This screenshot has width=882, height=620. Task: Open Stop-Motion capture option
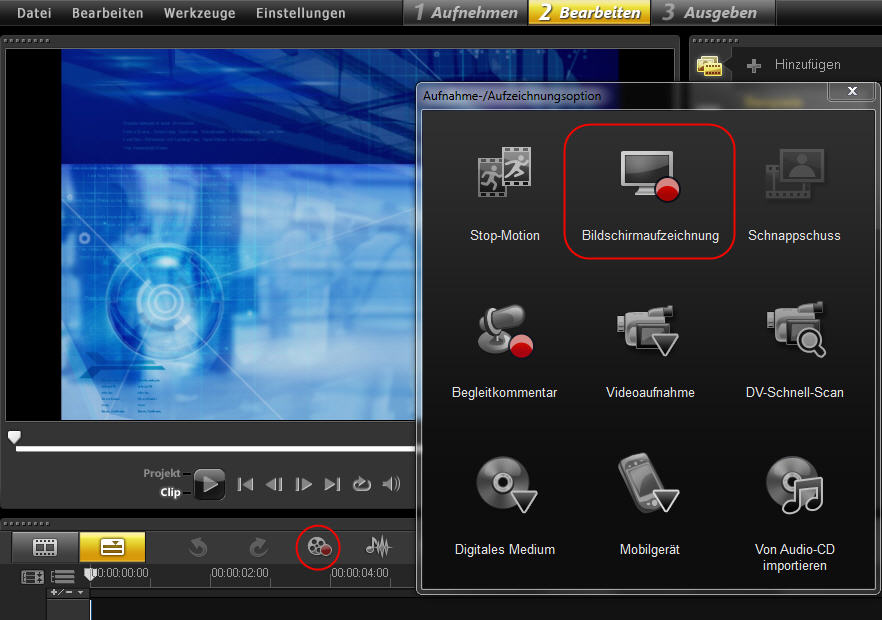coord(504,173)
